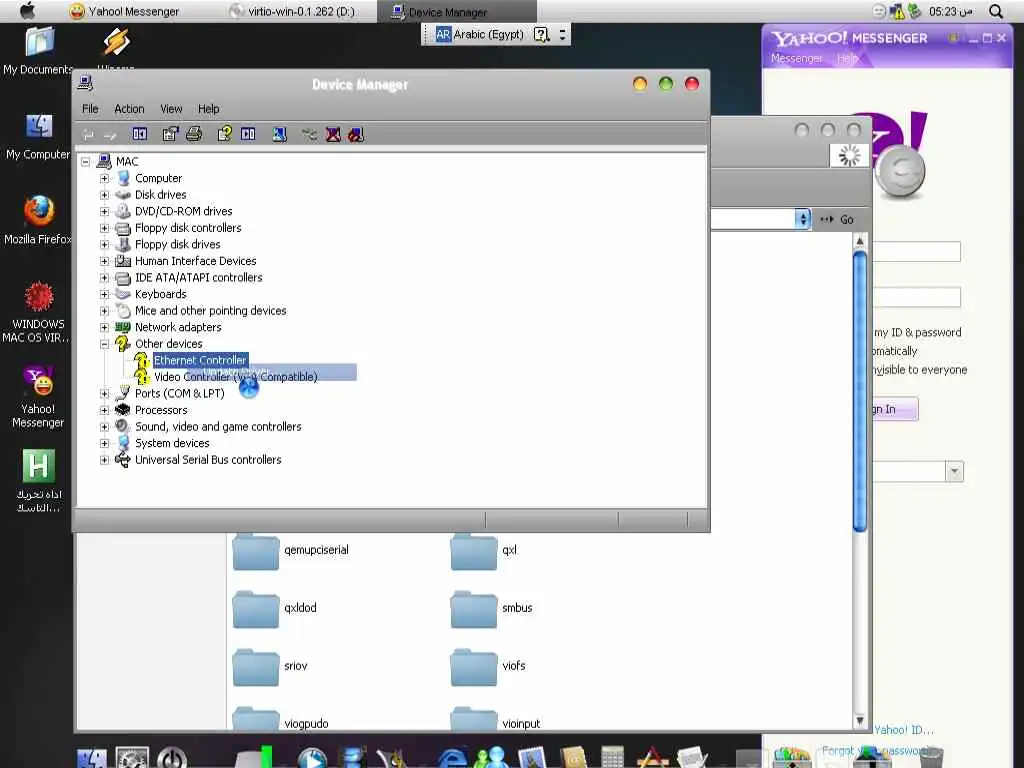This screenshot has width=1024, height=768.
Task: Click the password input field in Yahoo Messenger
Action: [916, 297]
